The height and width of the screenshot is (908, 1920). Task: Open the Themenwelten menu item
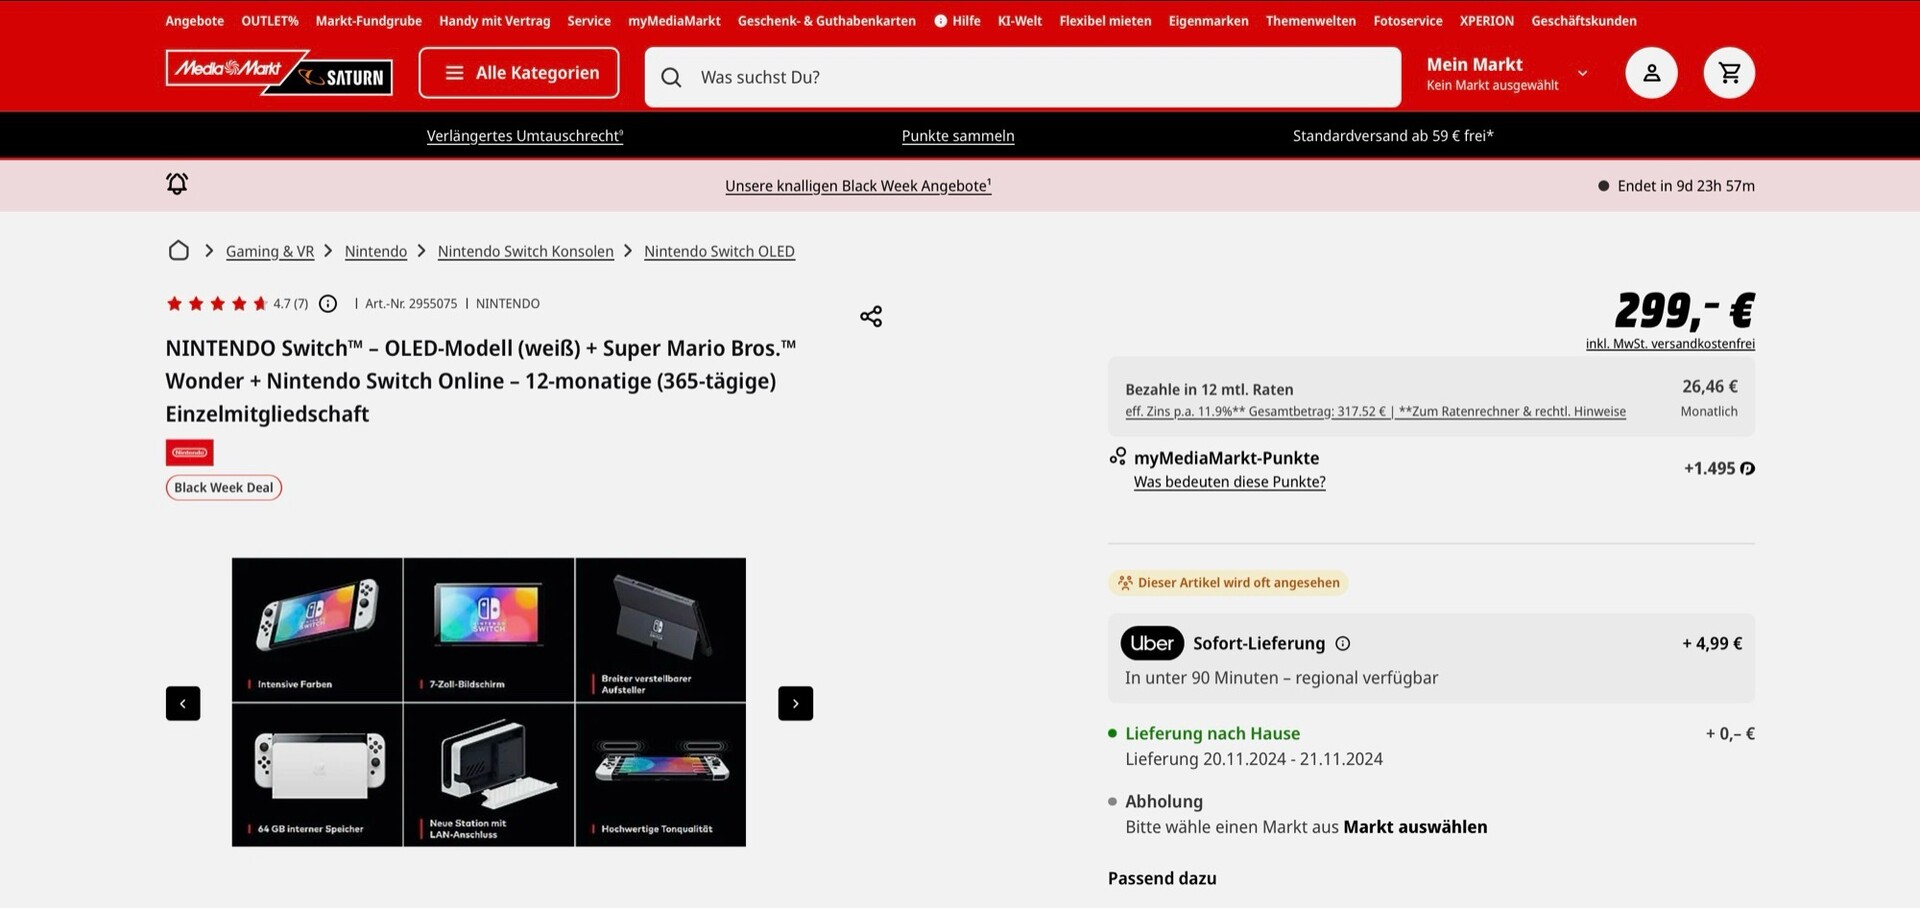tap(1311, 21)
